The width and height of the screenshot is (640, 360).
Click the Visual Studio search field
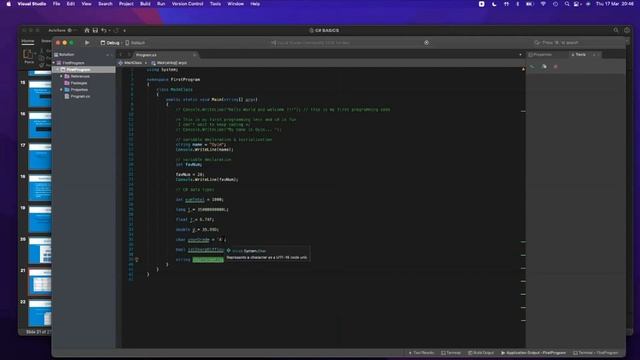pyautogui.click(x=576, y=42)
